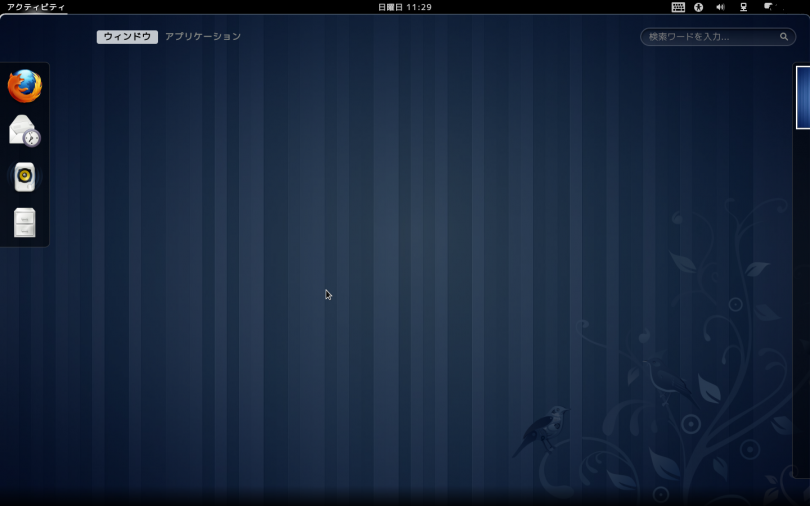
Task: Switch to the アプリケーション tab
Action: point(203,37)
